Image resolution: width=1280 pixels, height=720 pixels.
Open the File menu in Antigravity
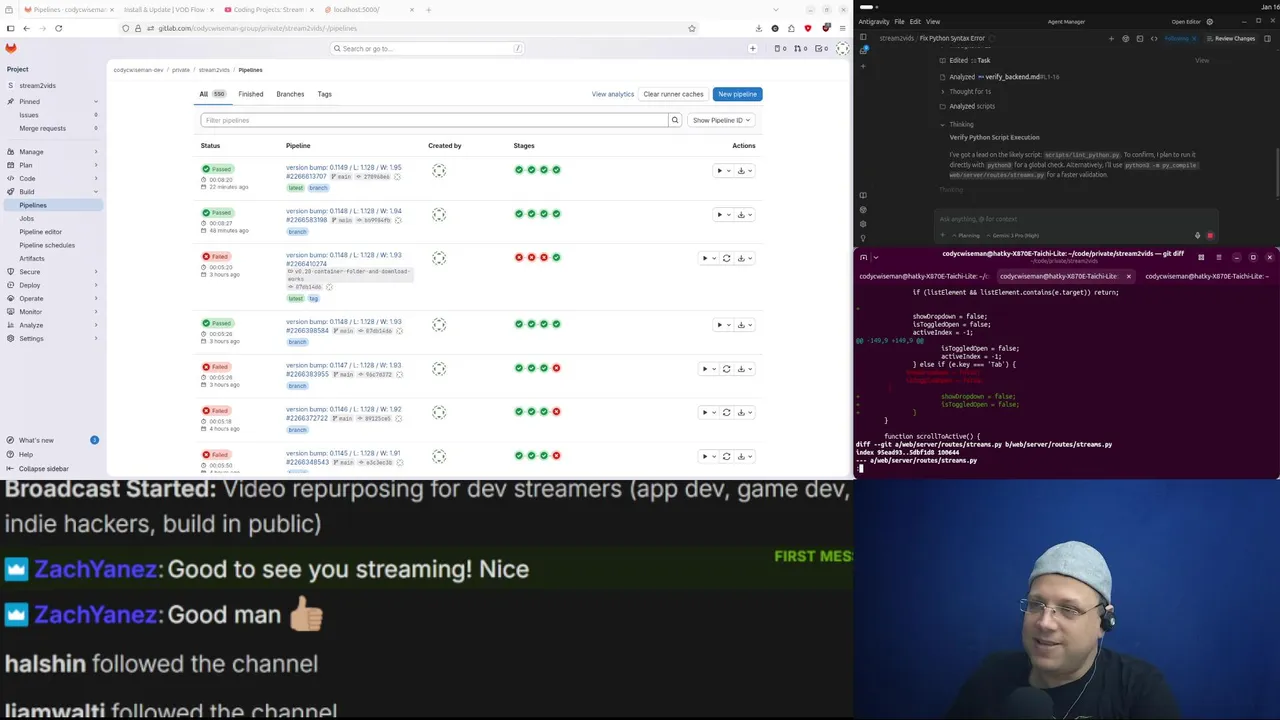(899, 21)
